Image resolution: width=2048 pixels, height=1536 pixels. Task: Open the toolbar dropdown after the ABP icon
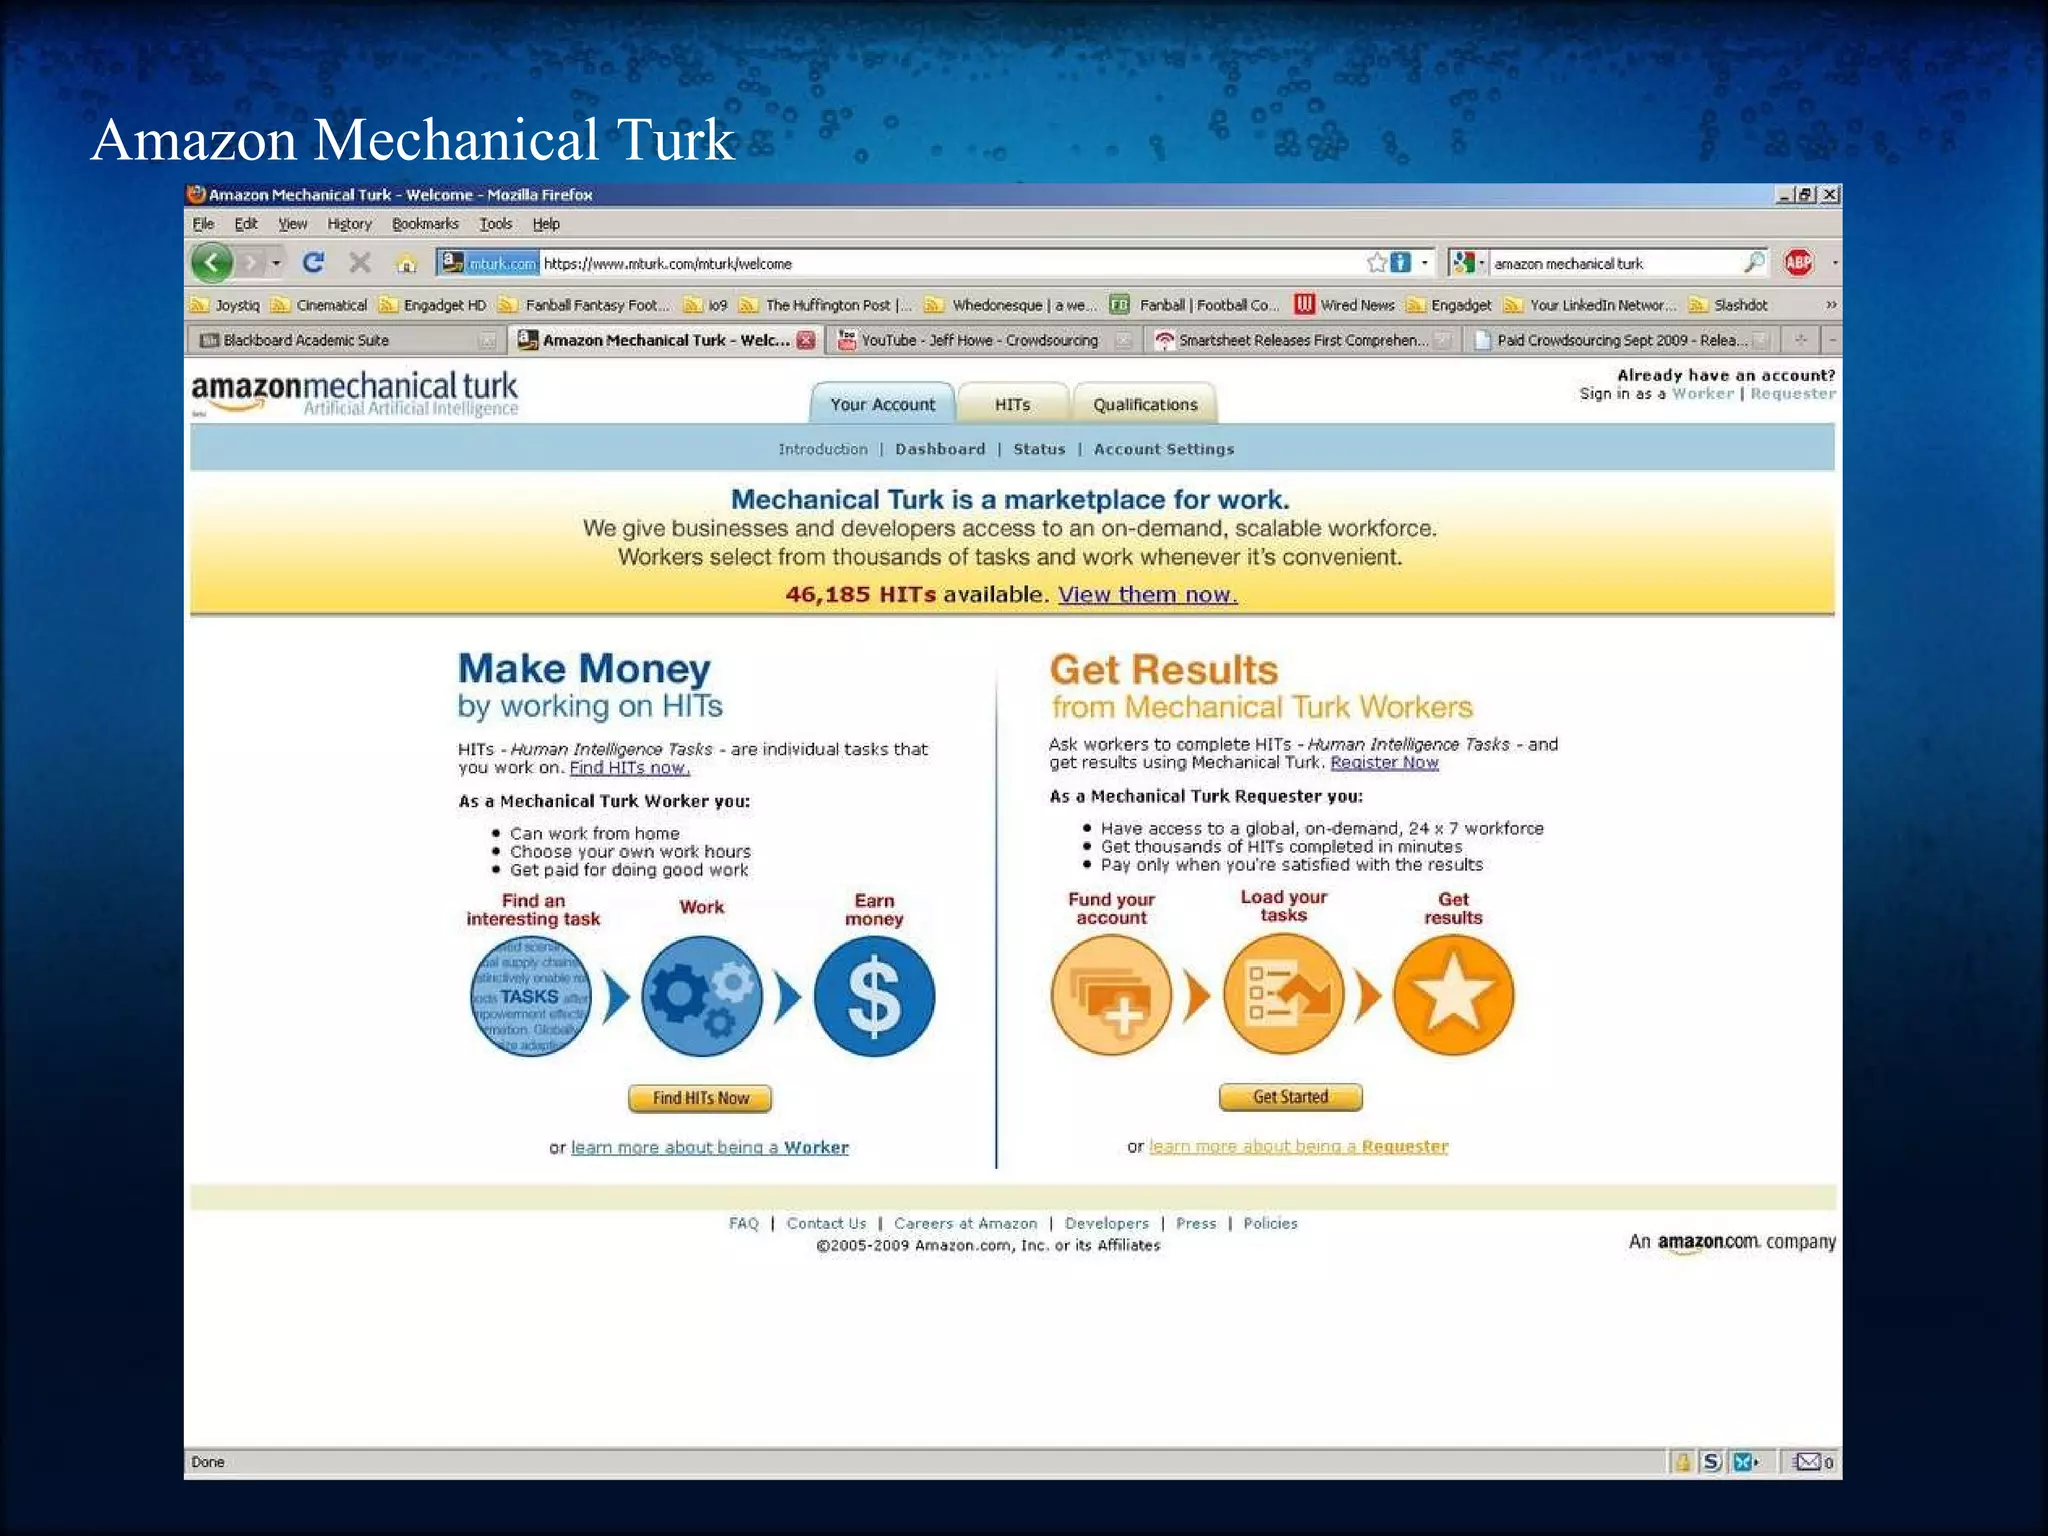[x=1835, y=263]
